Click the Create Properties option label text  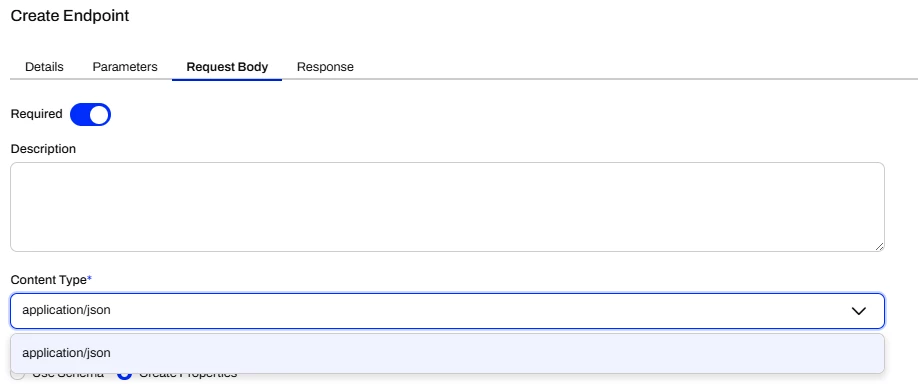(187, 375)
